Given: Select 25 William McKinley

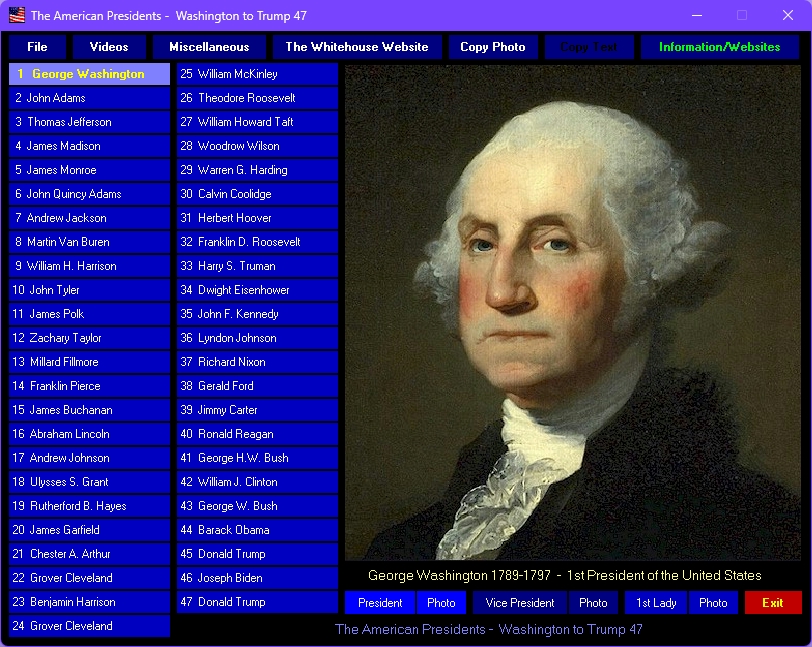Looking at the screenshot, I should pyautogui.click(x=257, y=74).
